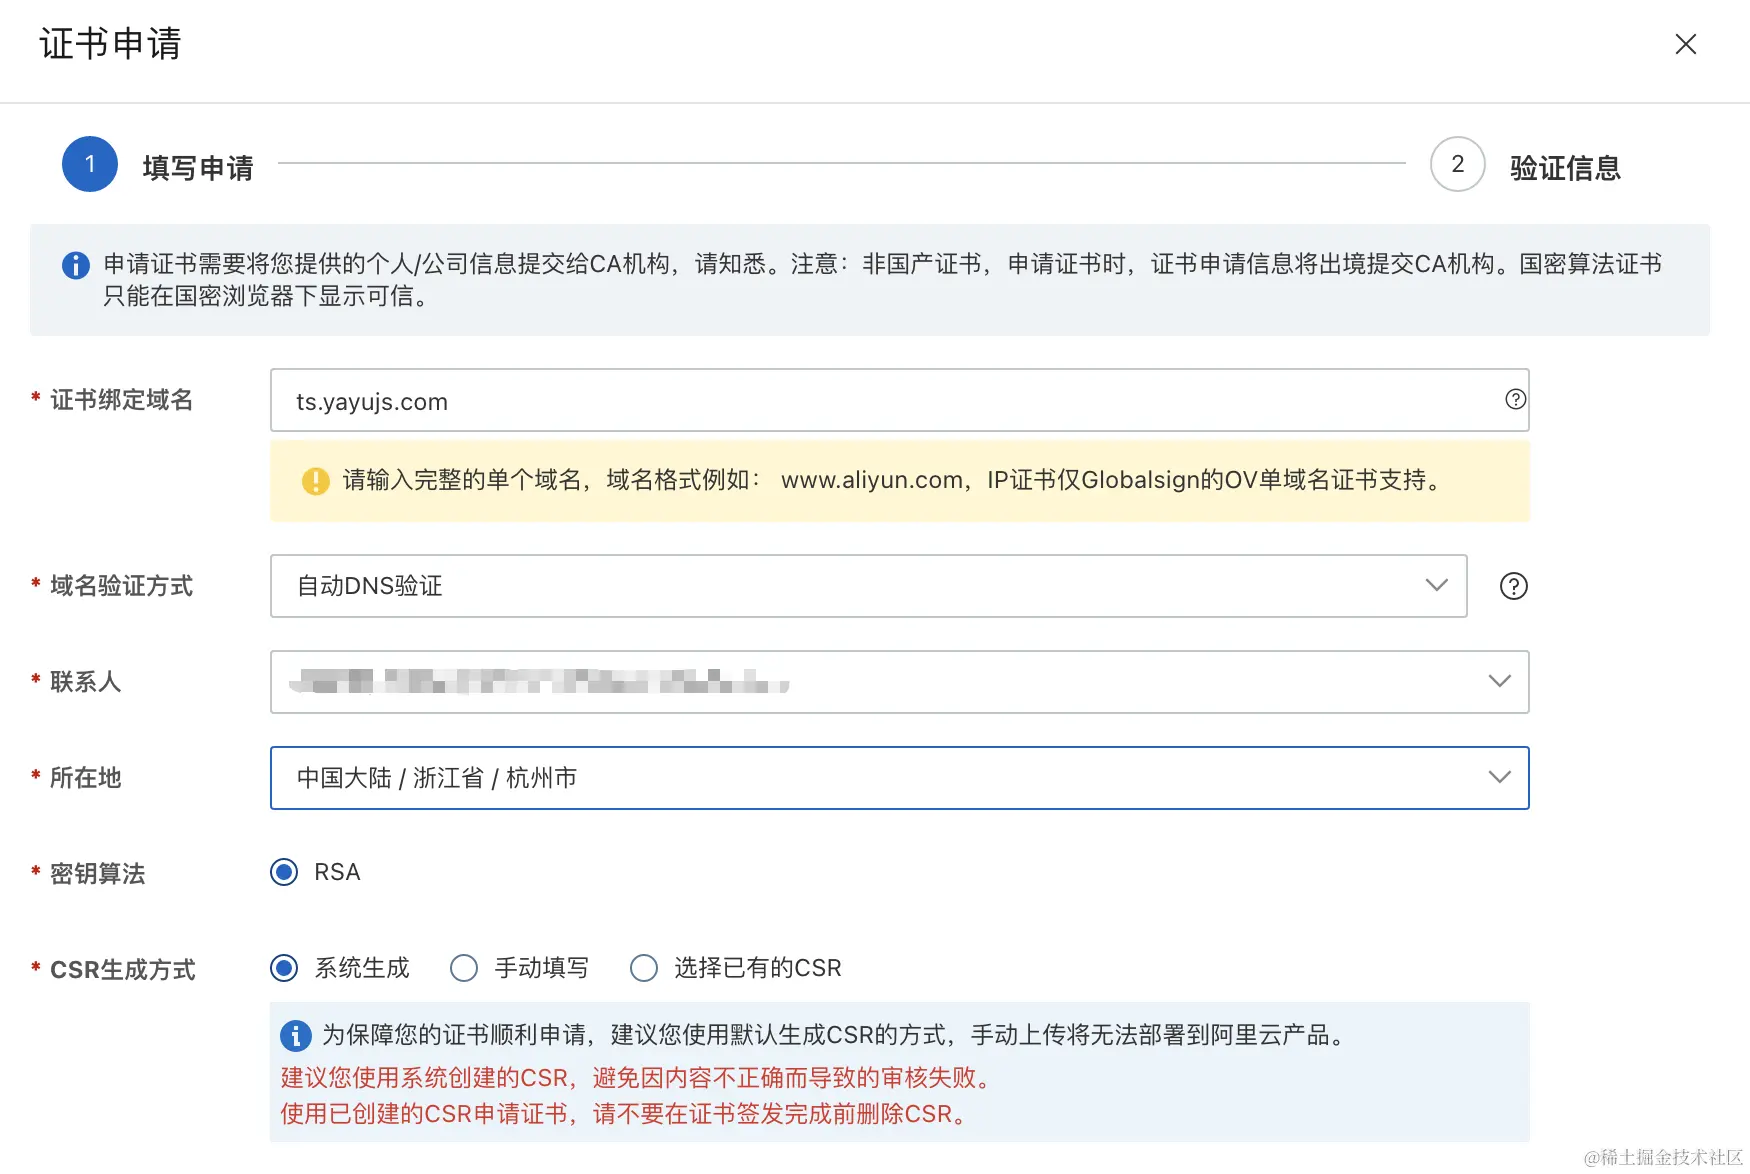Click the 联系人 field label
Viewport: 1750px width, 1174px height.
(x=85, y=682)
